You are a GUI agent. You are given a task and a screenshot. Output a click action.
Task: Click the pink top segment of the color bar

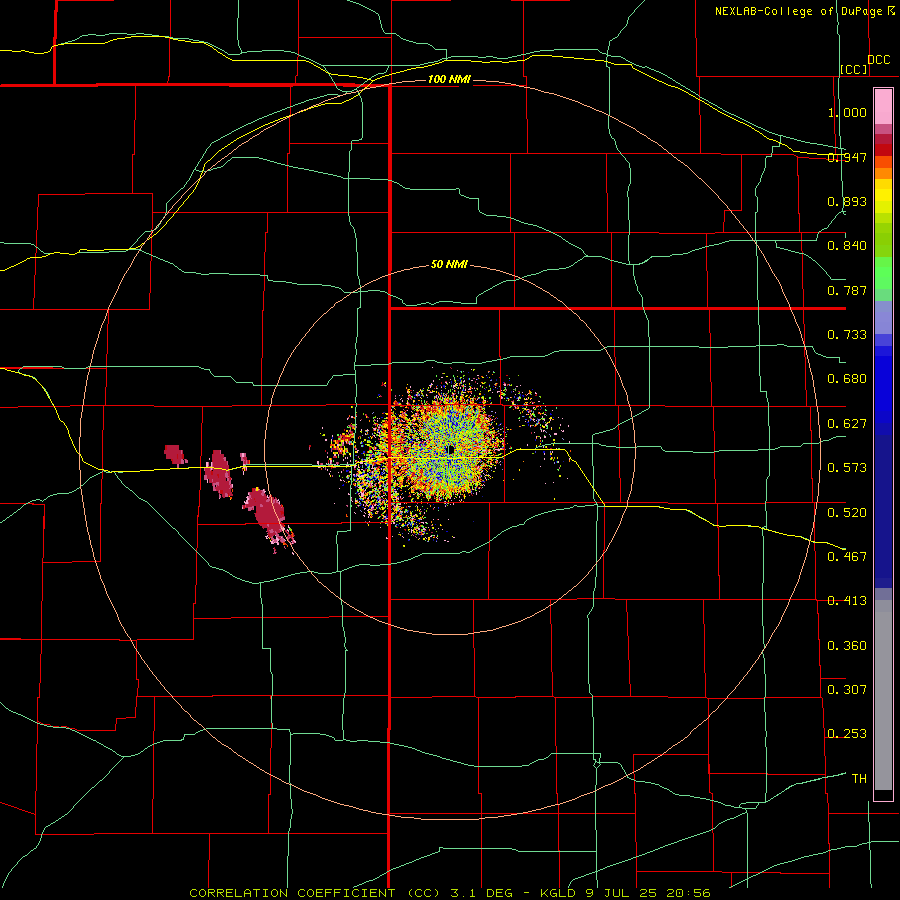coord(883,107)
